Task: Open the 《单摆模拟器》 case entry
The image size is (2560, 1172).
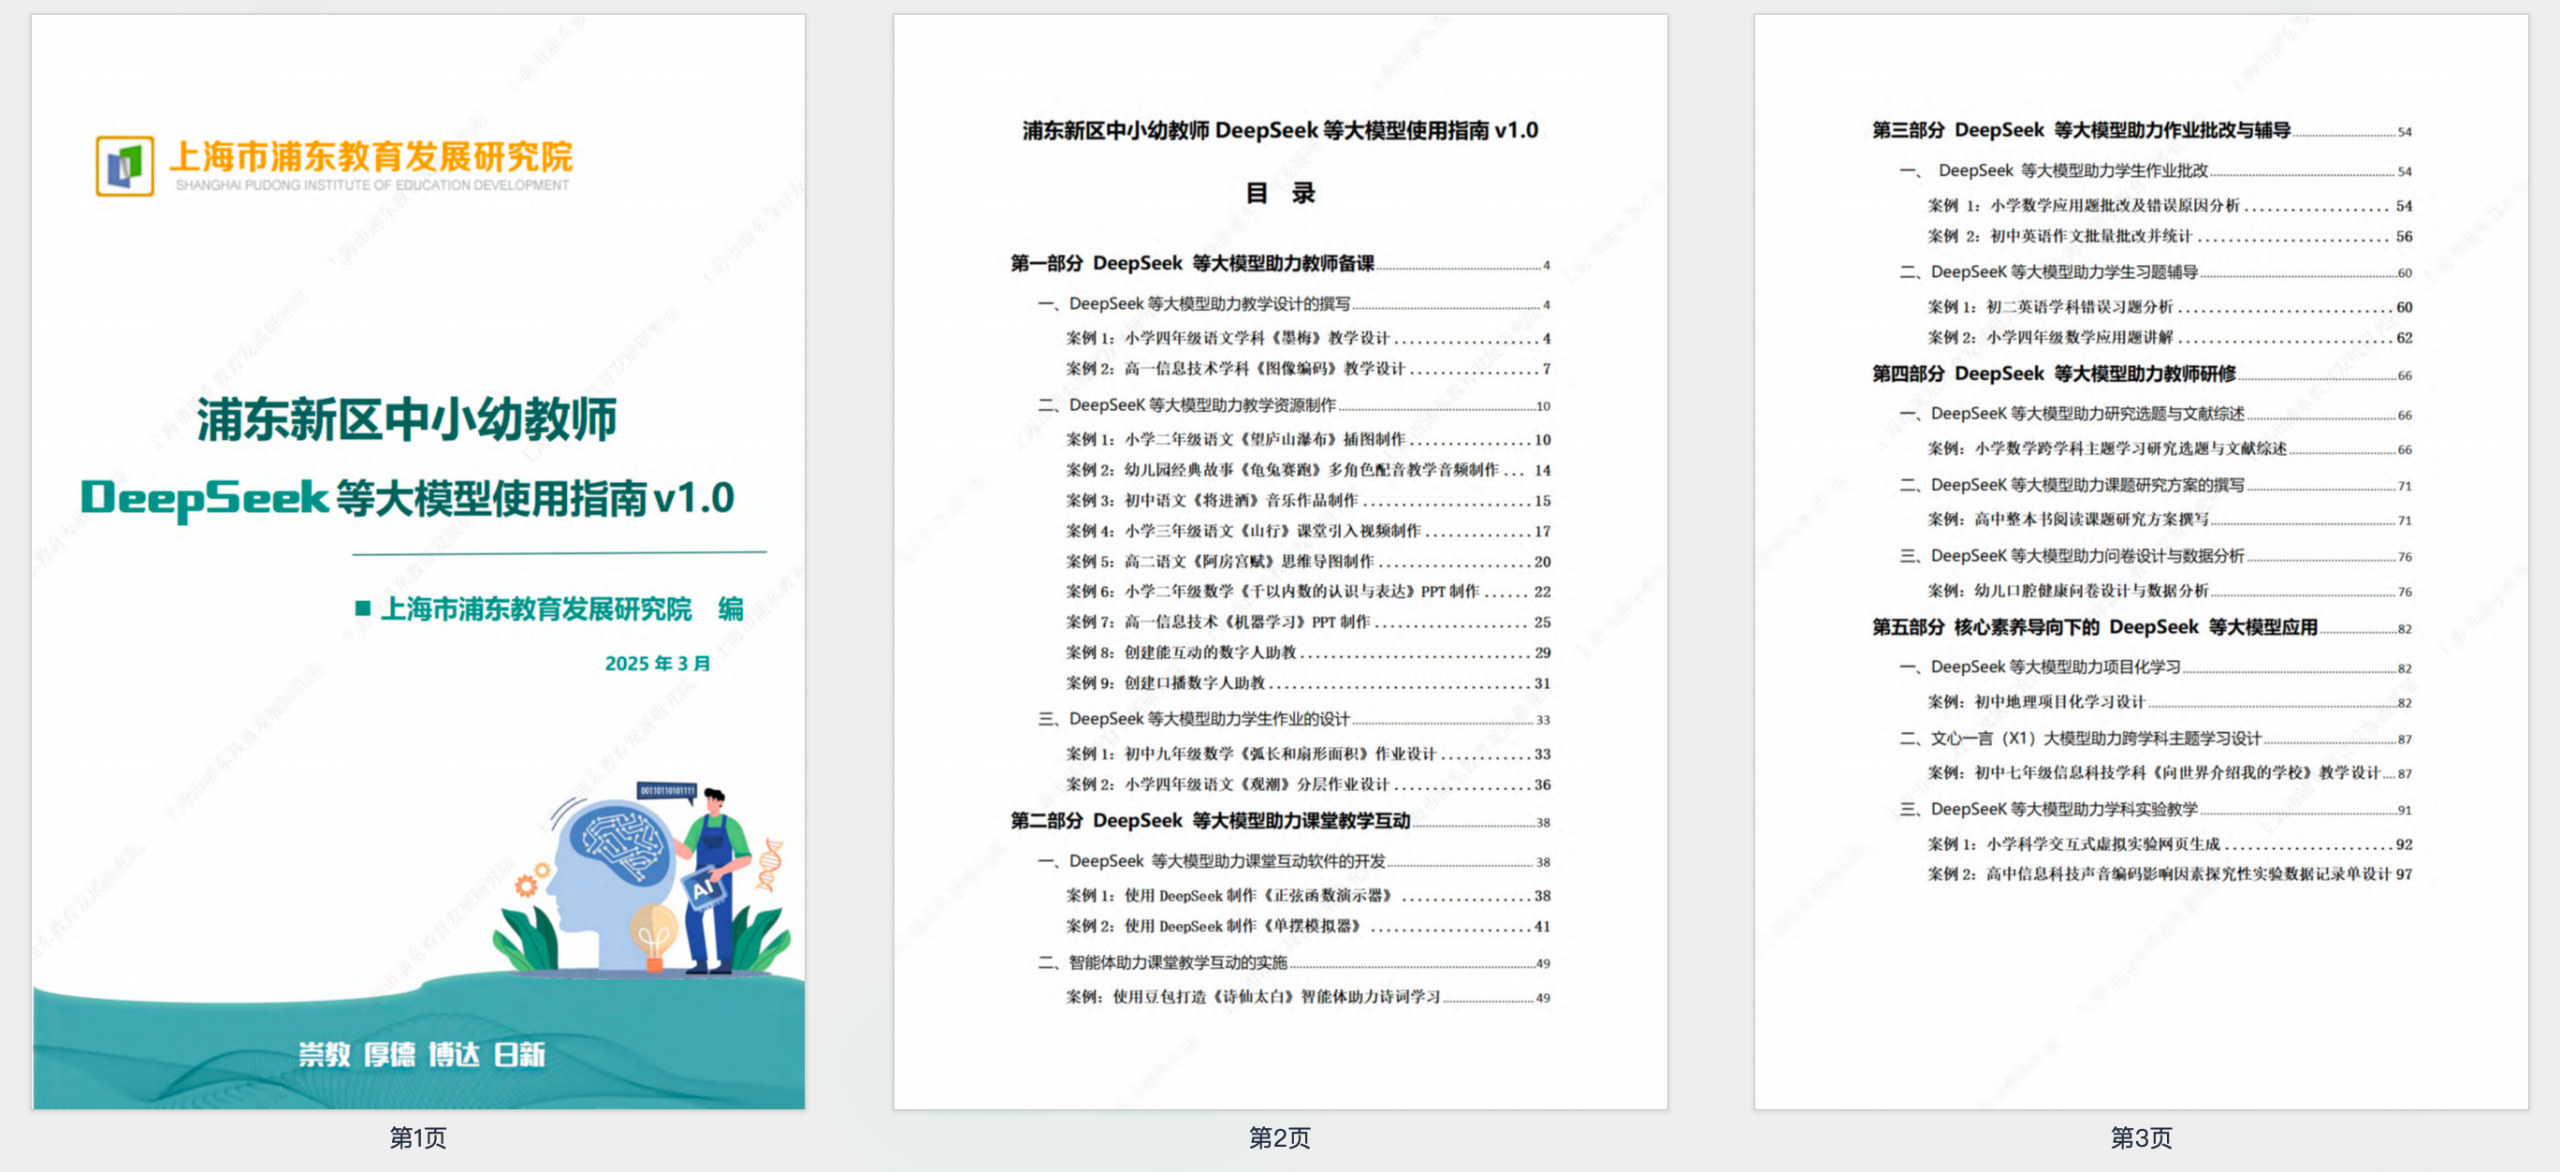Action: [1308, 927]
